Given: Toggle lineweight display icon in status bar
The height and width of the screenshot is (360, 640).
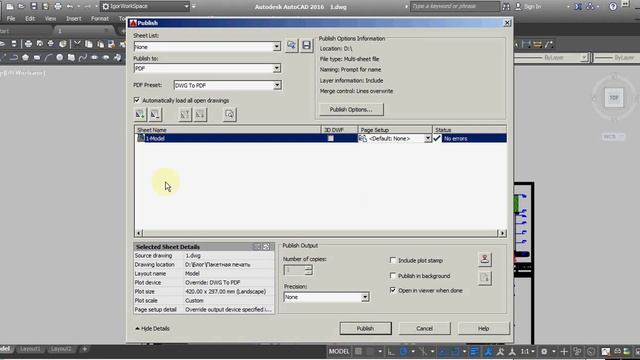Looking at the screenshot, I should [474, 351].
